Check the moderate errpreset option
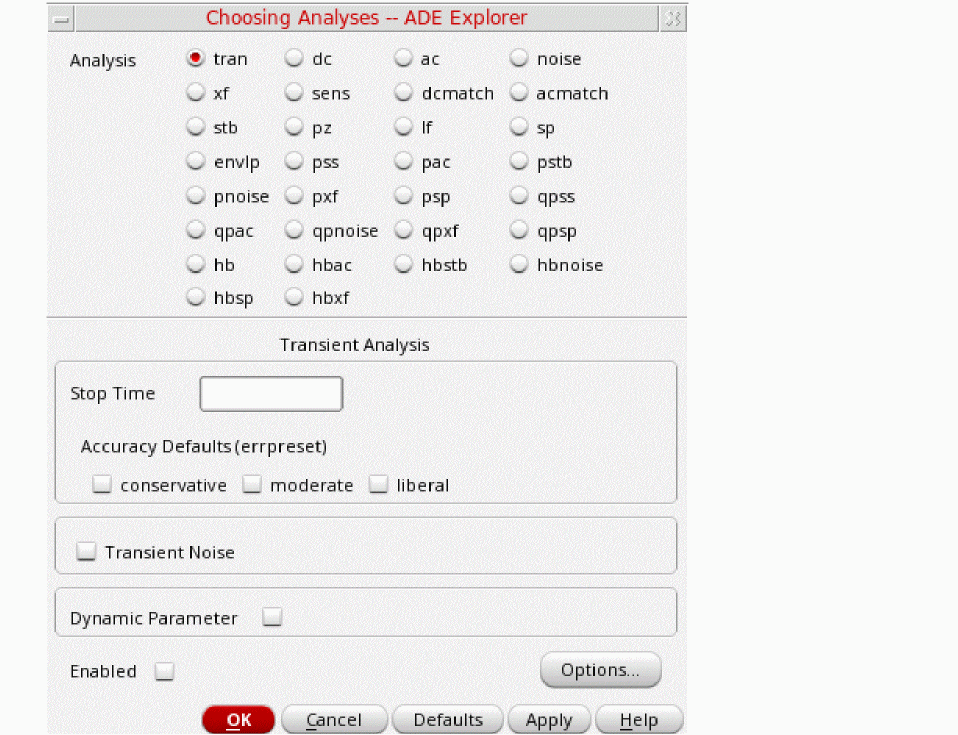The image size is (958, 735). 252,485
